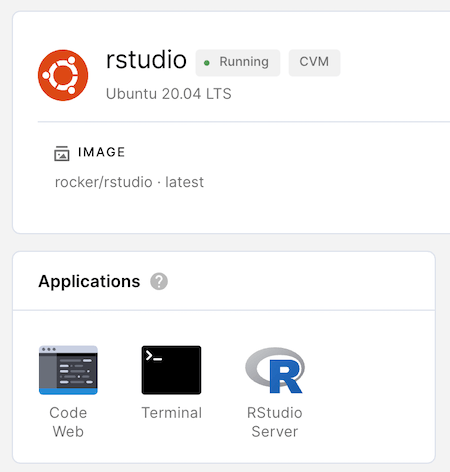Screen dimensions: 450x472
Task: Click the Applications help question mark icon
Action: [x=159, y=282]
